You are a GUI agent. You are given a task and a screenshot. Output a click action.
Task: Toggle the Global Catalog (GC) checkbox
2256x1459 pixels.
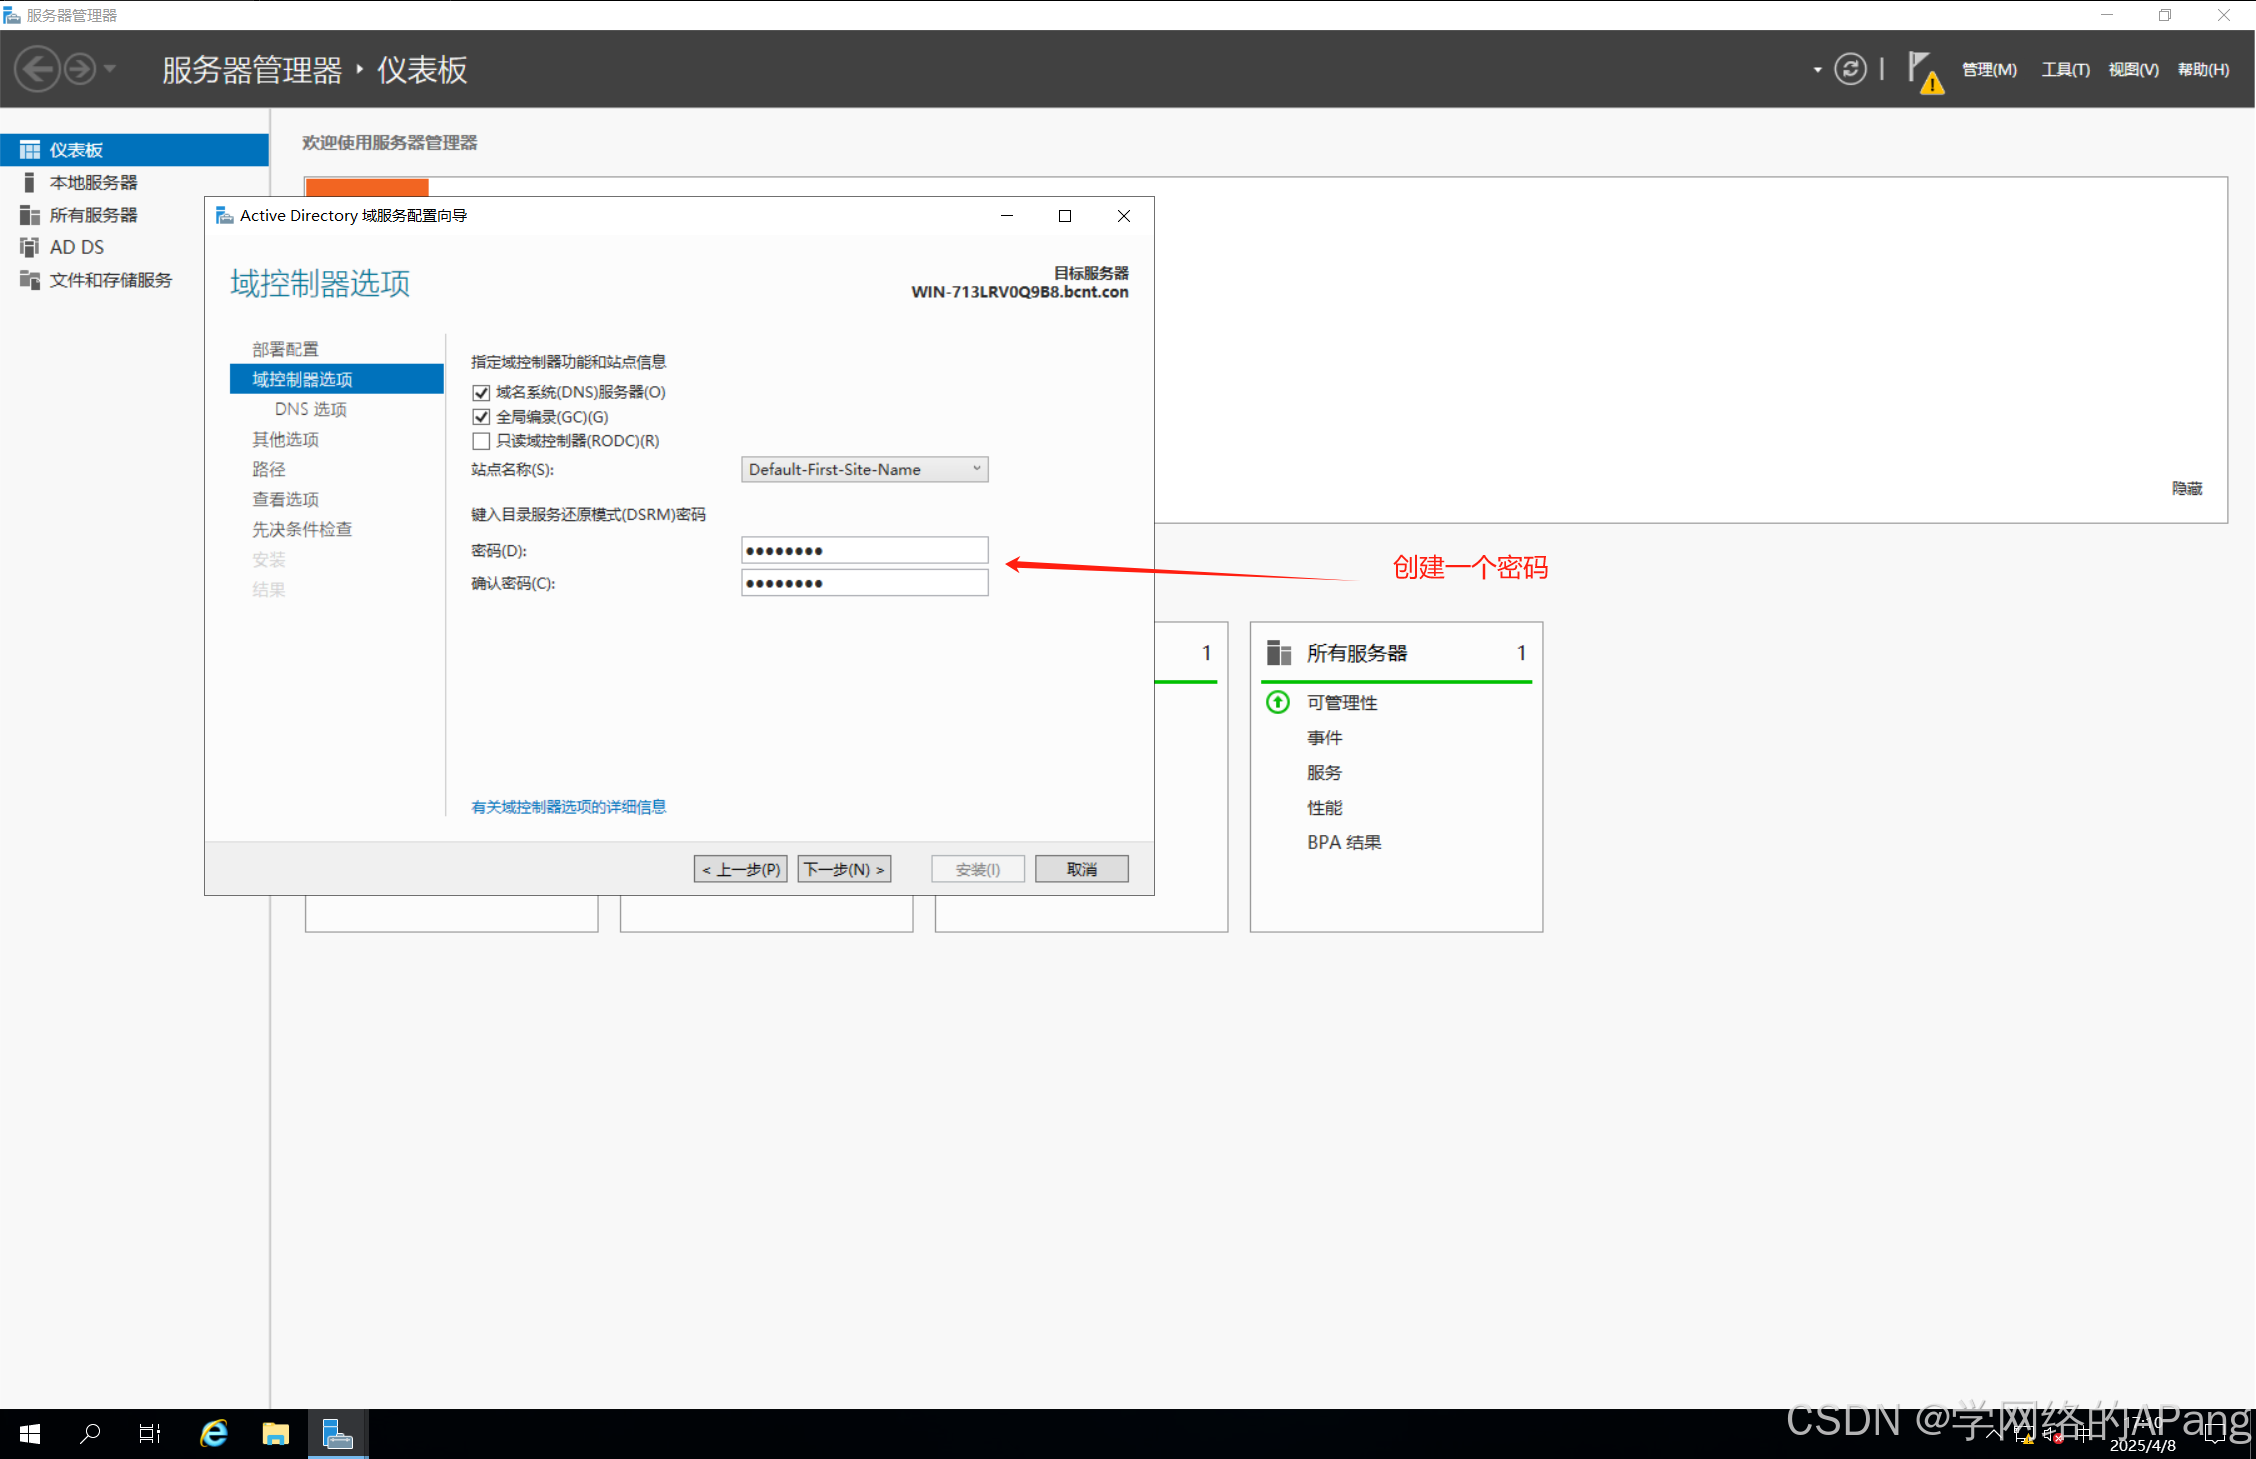[481, 417]
